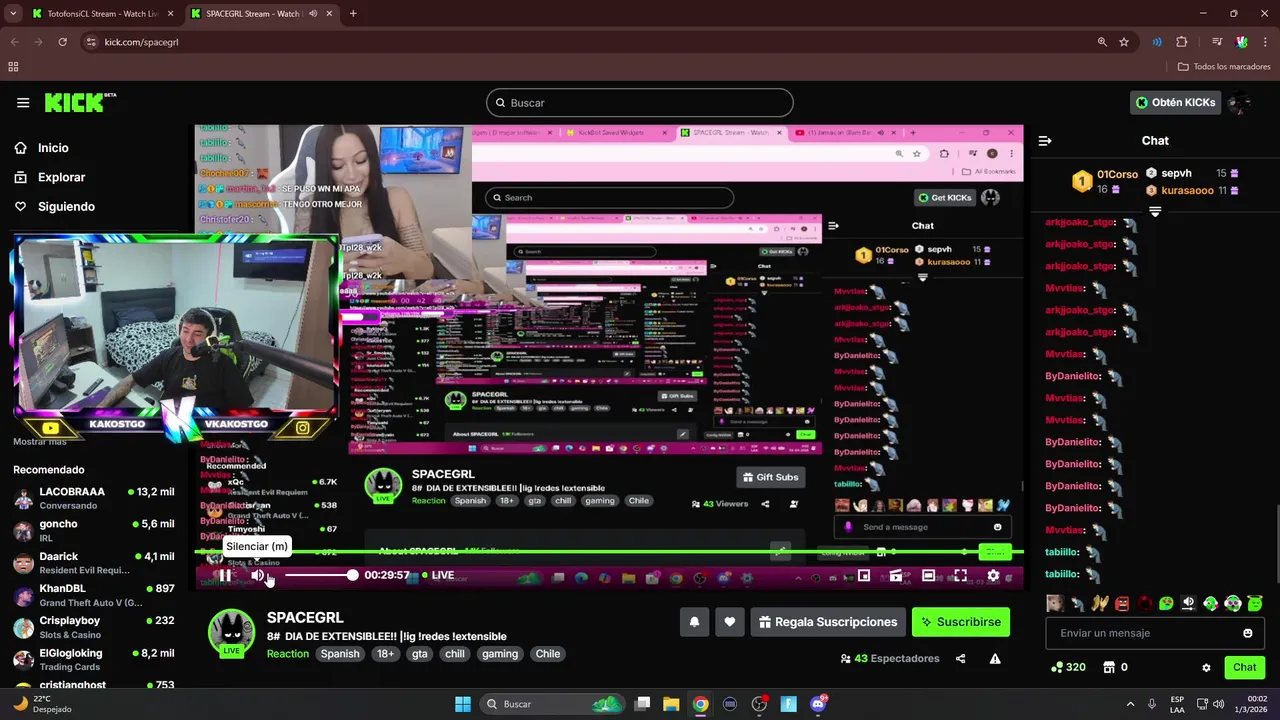Open Todos los marcadores folder
The height and width of the screenshot is (720, 1280).
[x=1224, y=67]
